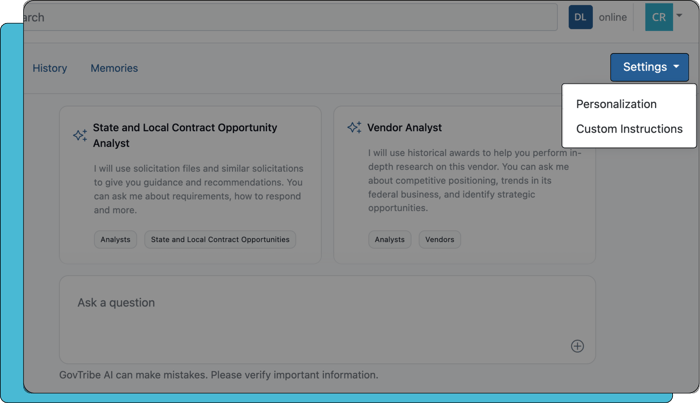Image resolution: width=700 pixels, height=403 pixels.
Task: Click the sparkle icon beside State and Local analyst
Action: 80,135
